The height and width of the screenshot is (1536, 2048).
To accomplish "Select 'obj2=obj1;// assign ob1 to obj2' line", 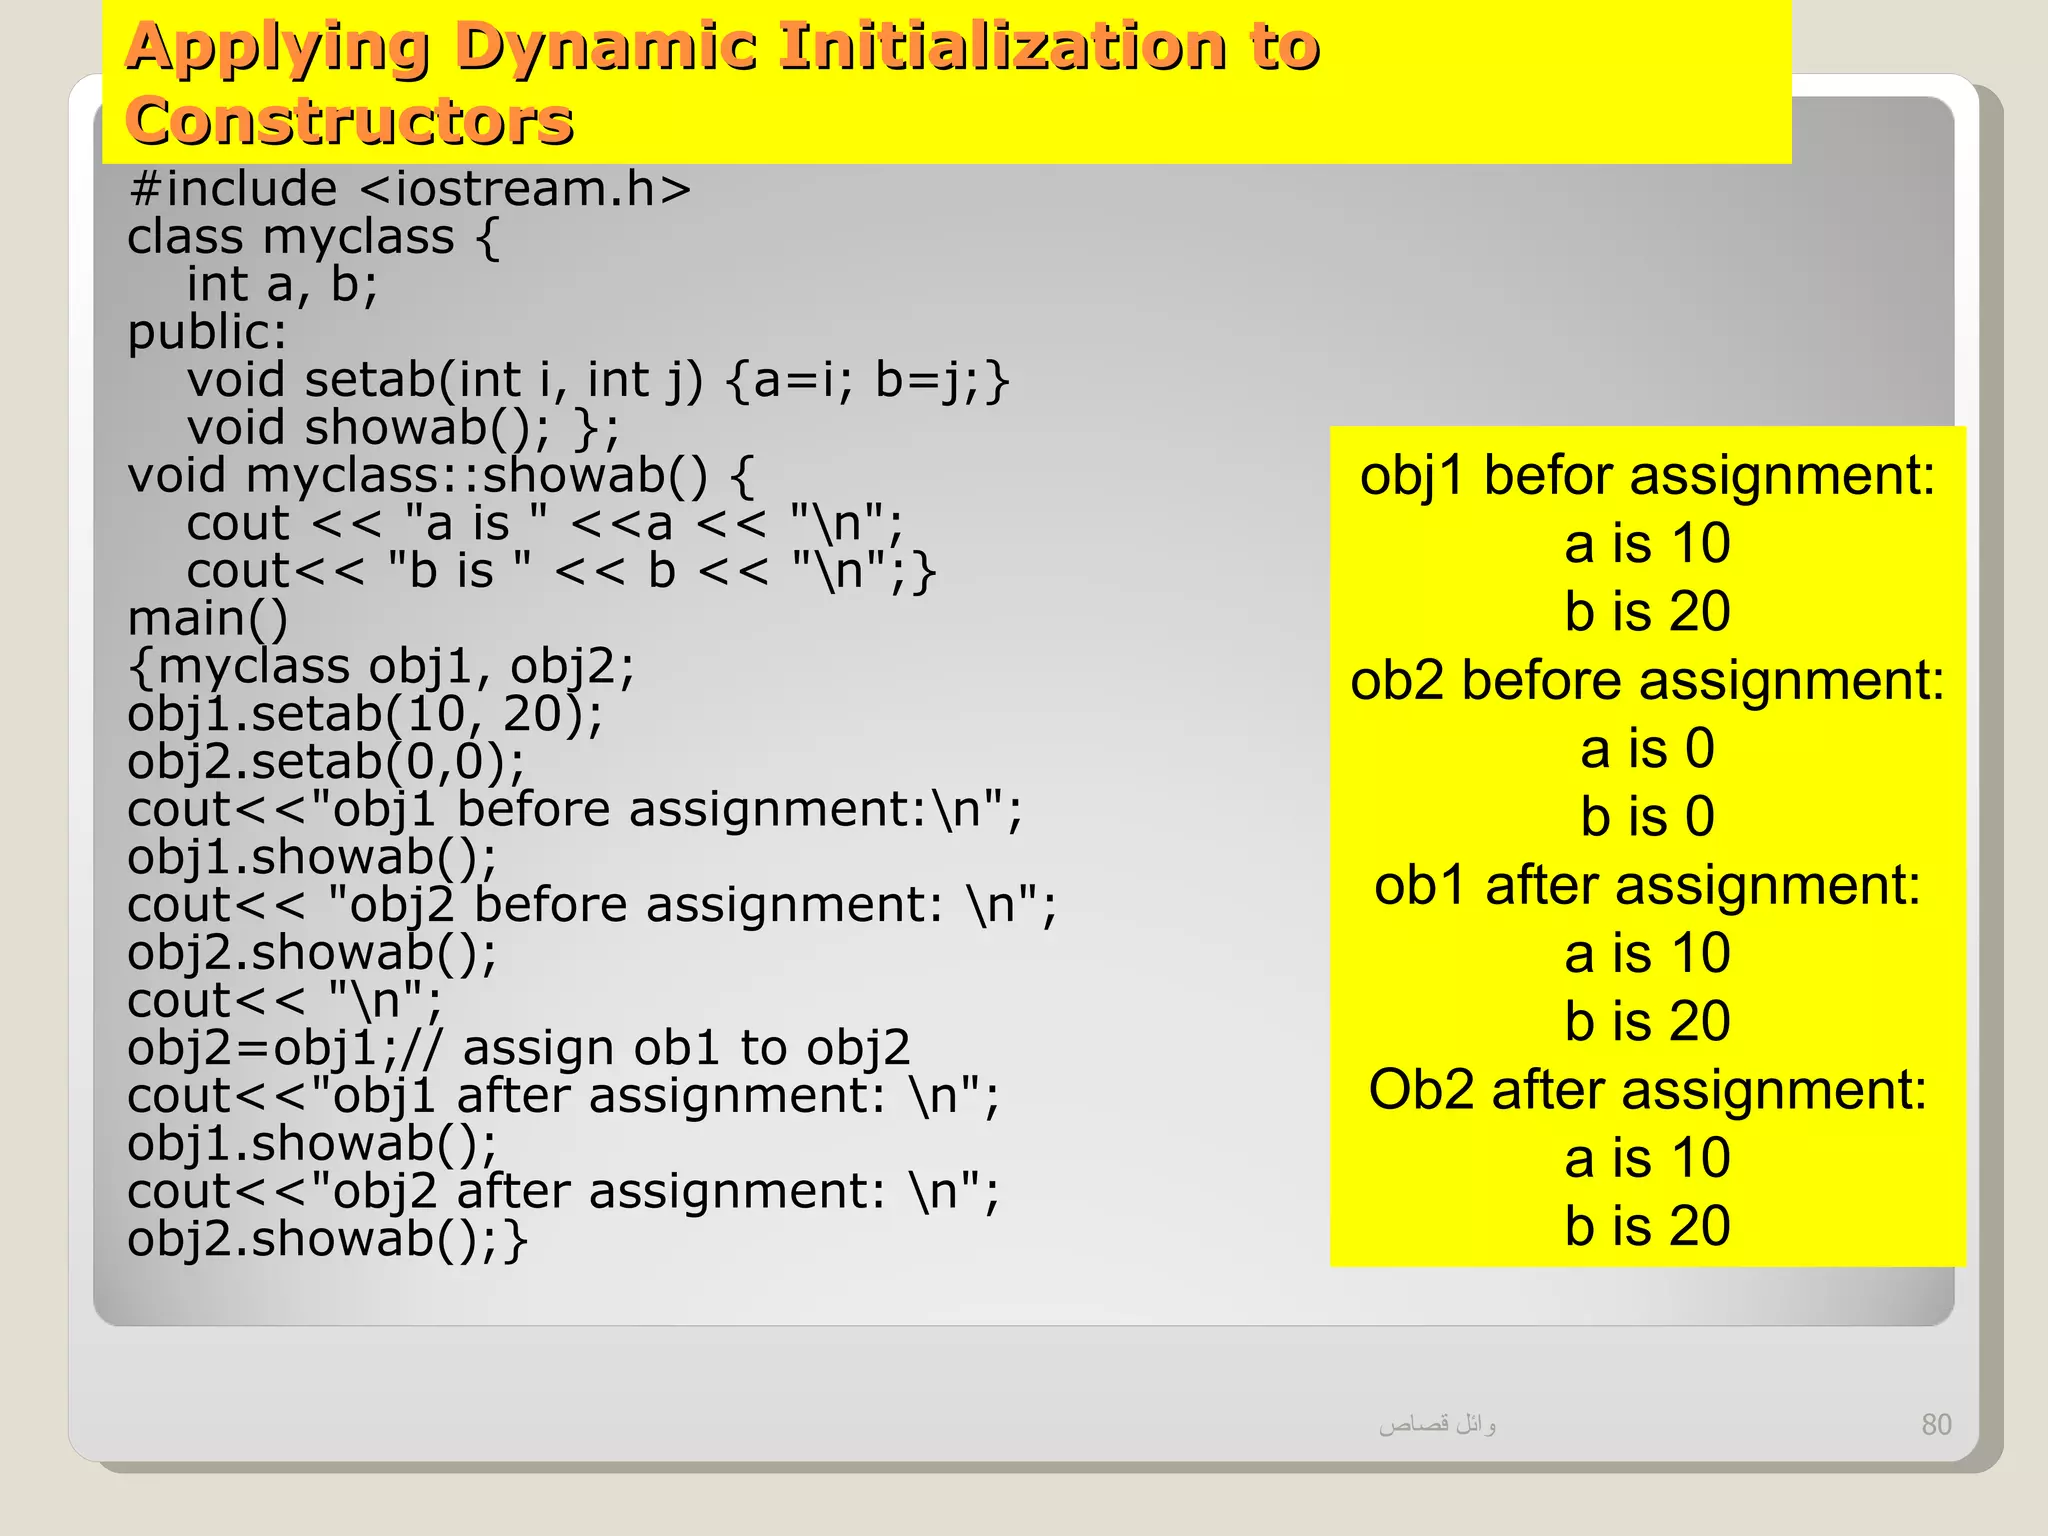I will [x=519, y=1049].
